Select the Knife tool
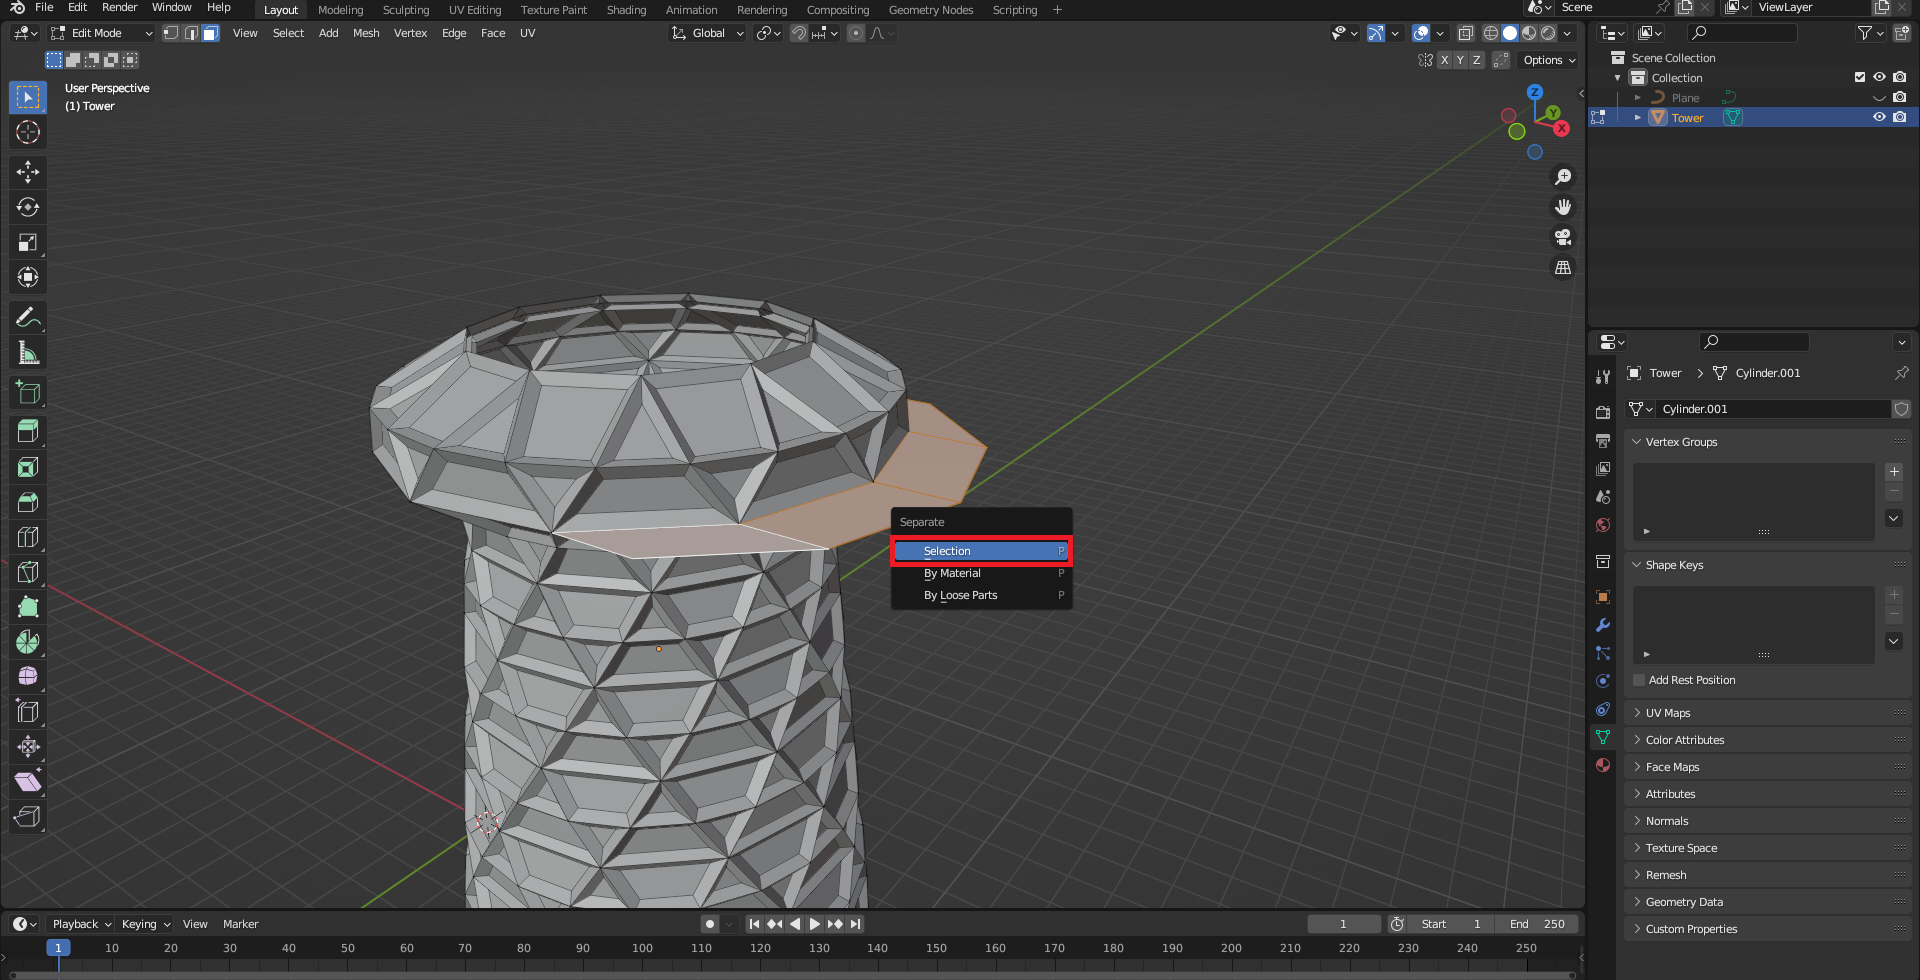The height and width of the screenshot is (980, 1920). point(28,572)
